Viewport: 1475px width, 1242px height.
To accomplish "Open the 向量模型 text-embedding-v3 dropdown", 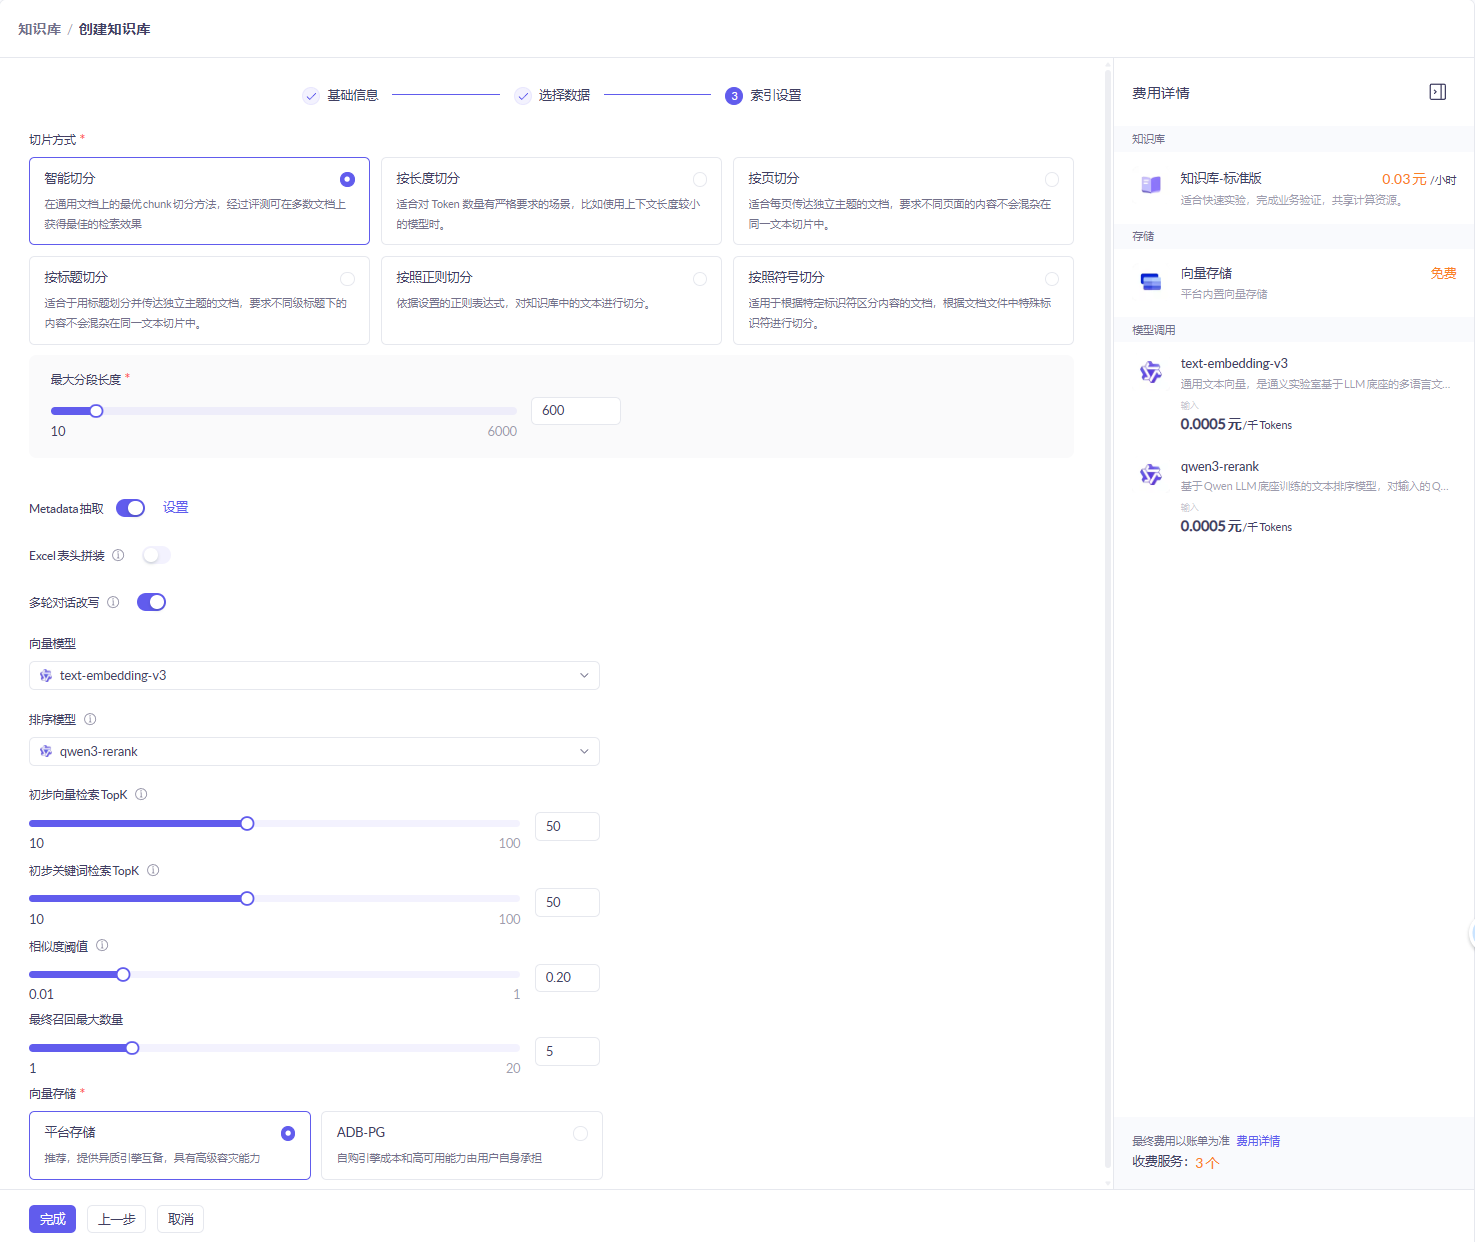I will 314,676.
